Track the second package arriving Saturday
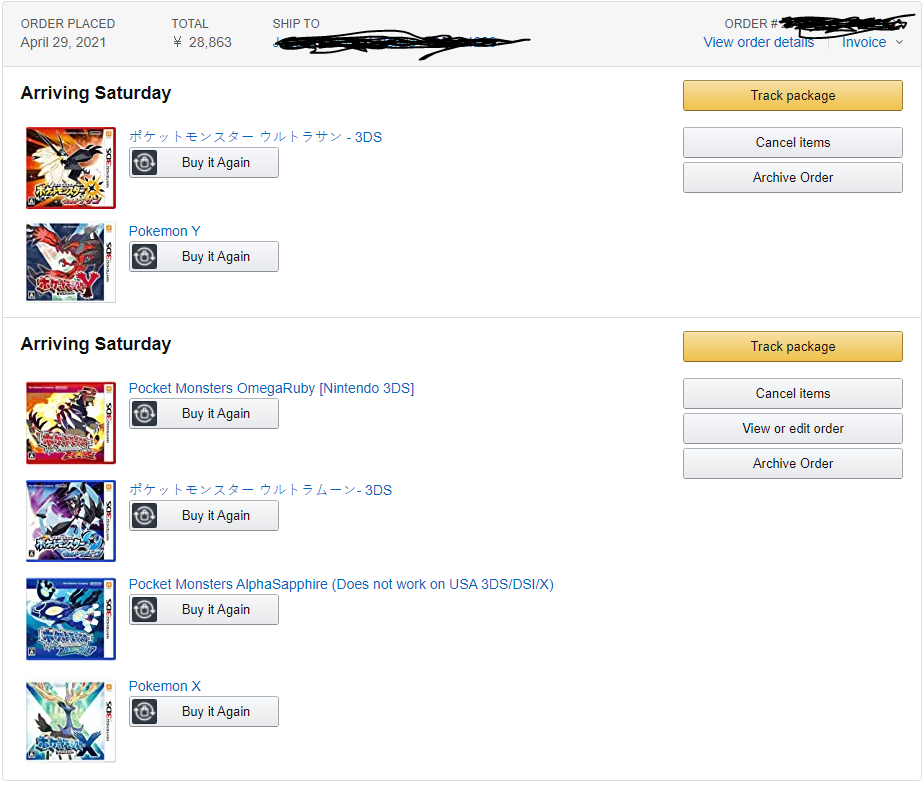The height and width of the screenshot is (786, 924). (x=793, y=346)
